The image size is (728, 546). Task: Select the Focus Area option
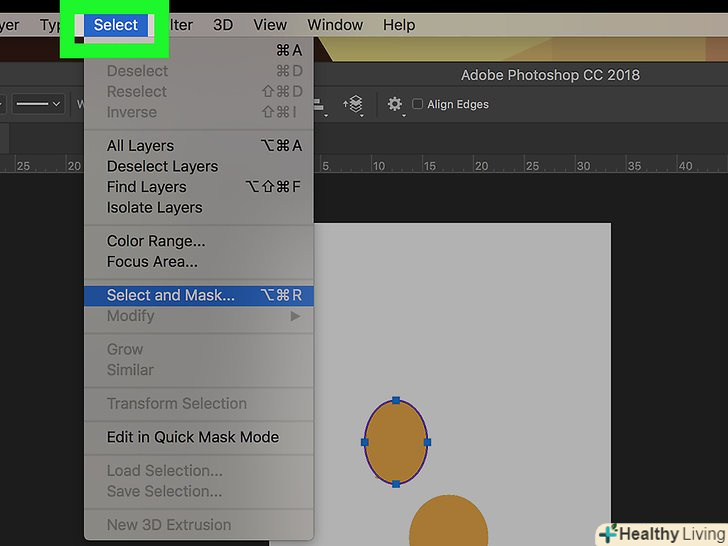(152, 262)
